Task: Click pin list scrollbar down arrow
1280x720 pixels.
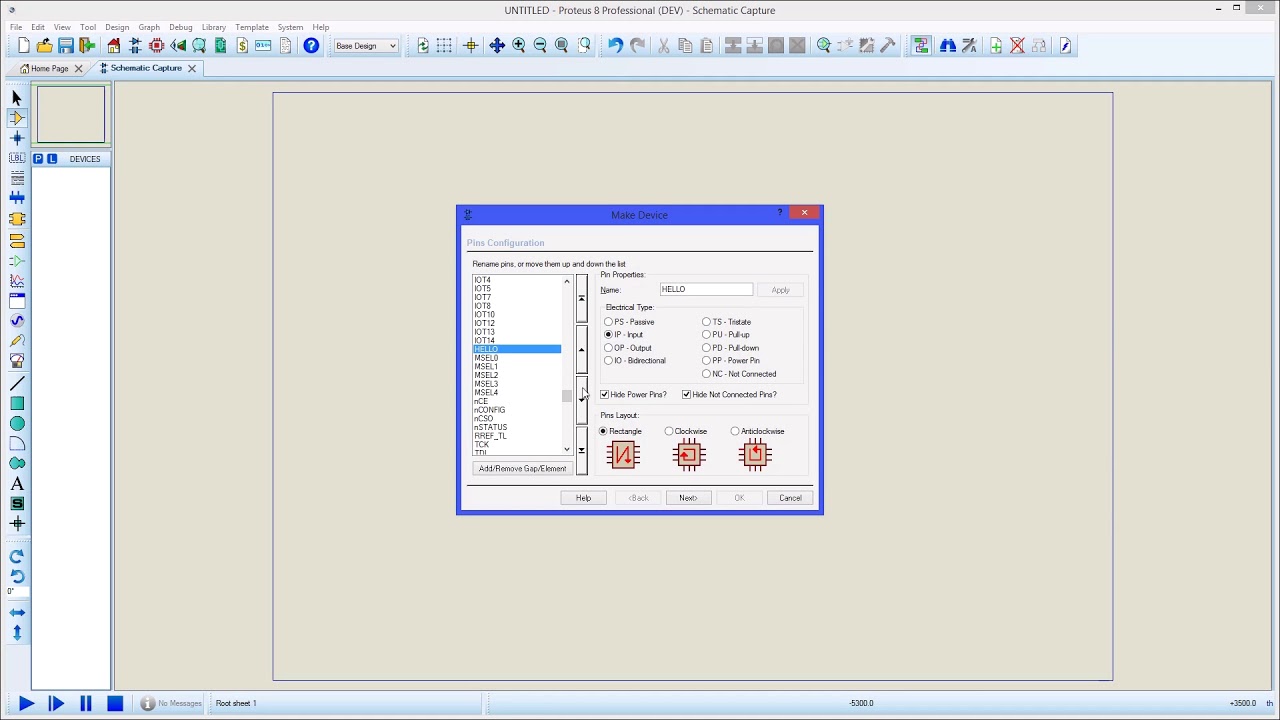Action: (x=567, y=450)
